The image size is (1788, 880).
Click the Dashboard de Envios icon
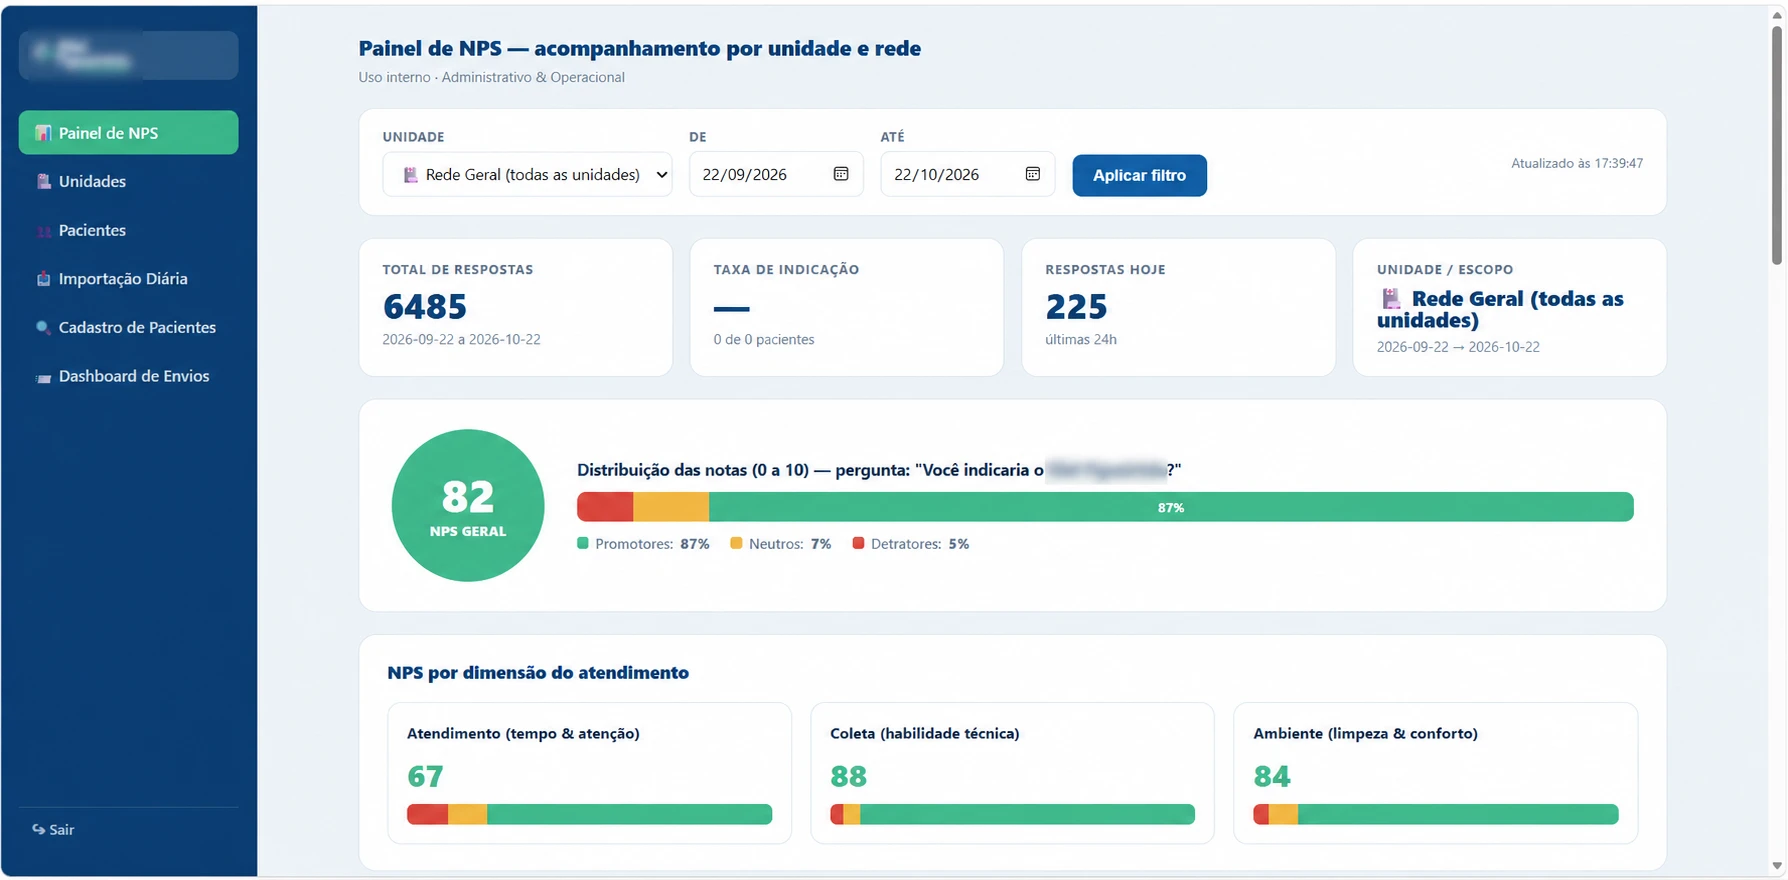tap(43, 377)
